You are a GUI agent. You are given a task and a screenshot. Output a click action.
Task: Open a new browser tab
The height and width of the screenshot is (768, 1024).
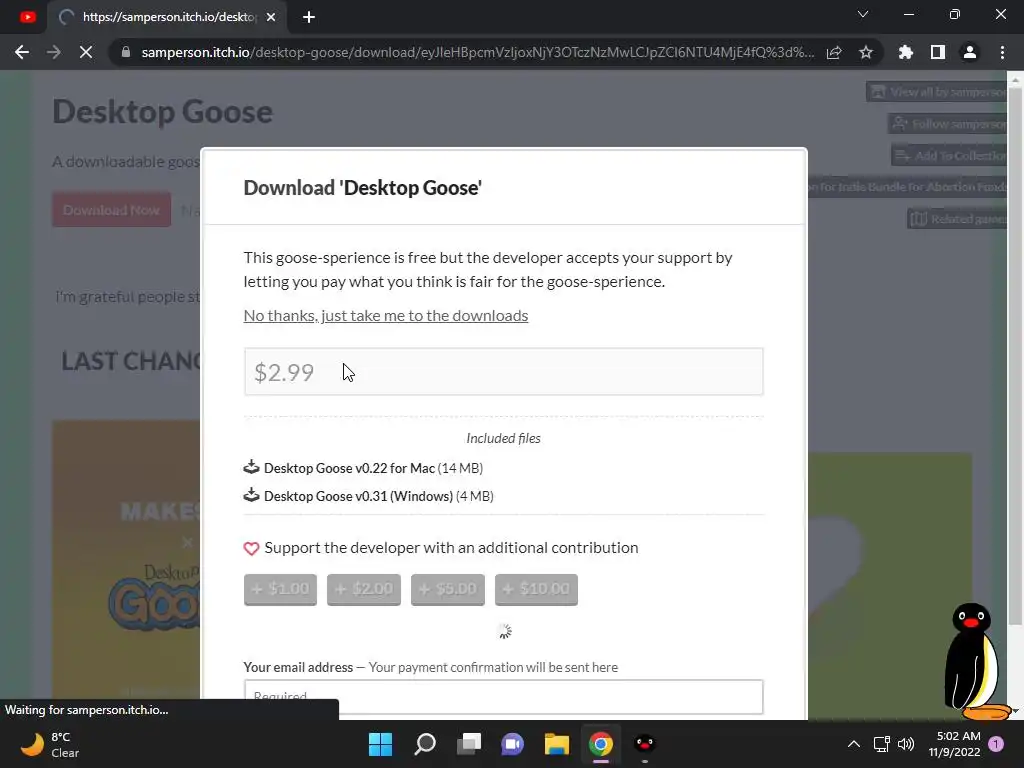coord(309,17)
